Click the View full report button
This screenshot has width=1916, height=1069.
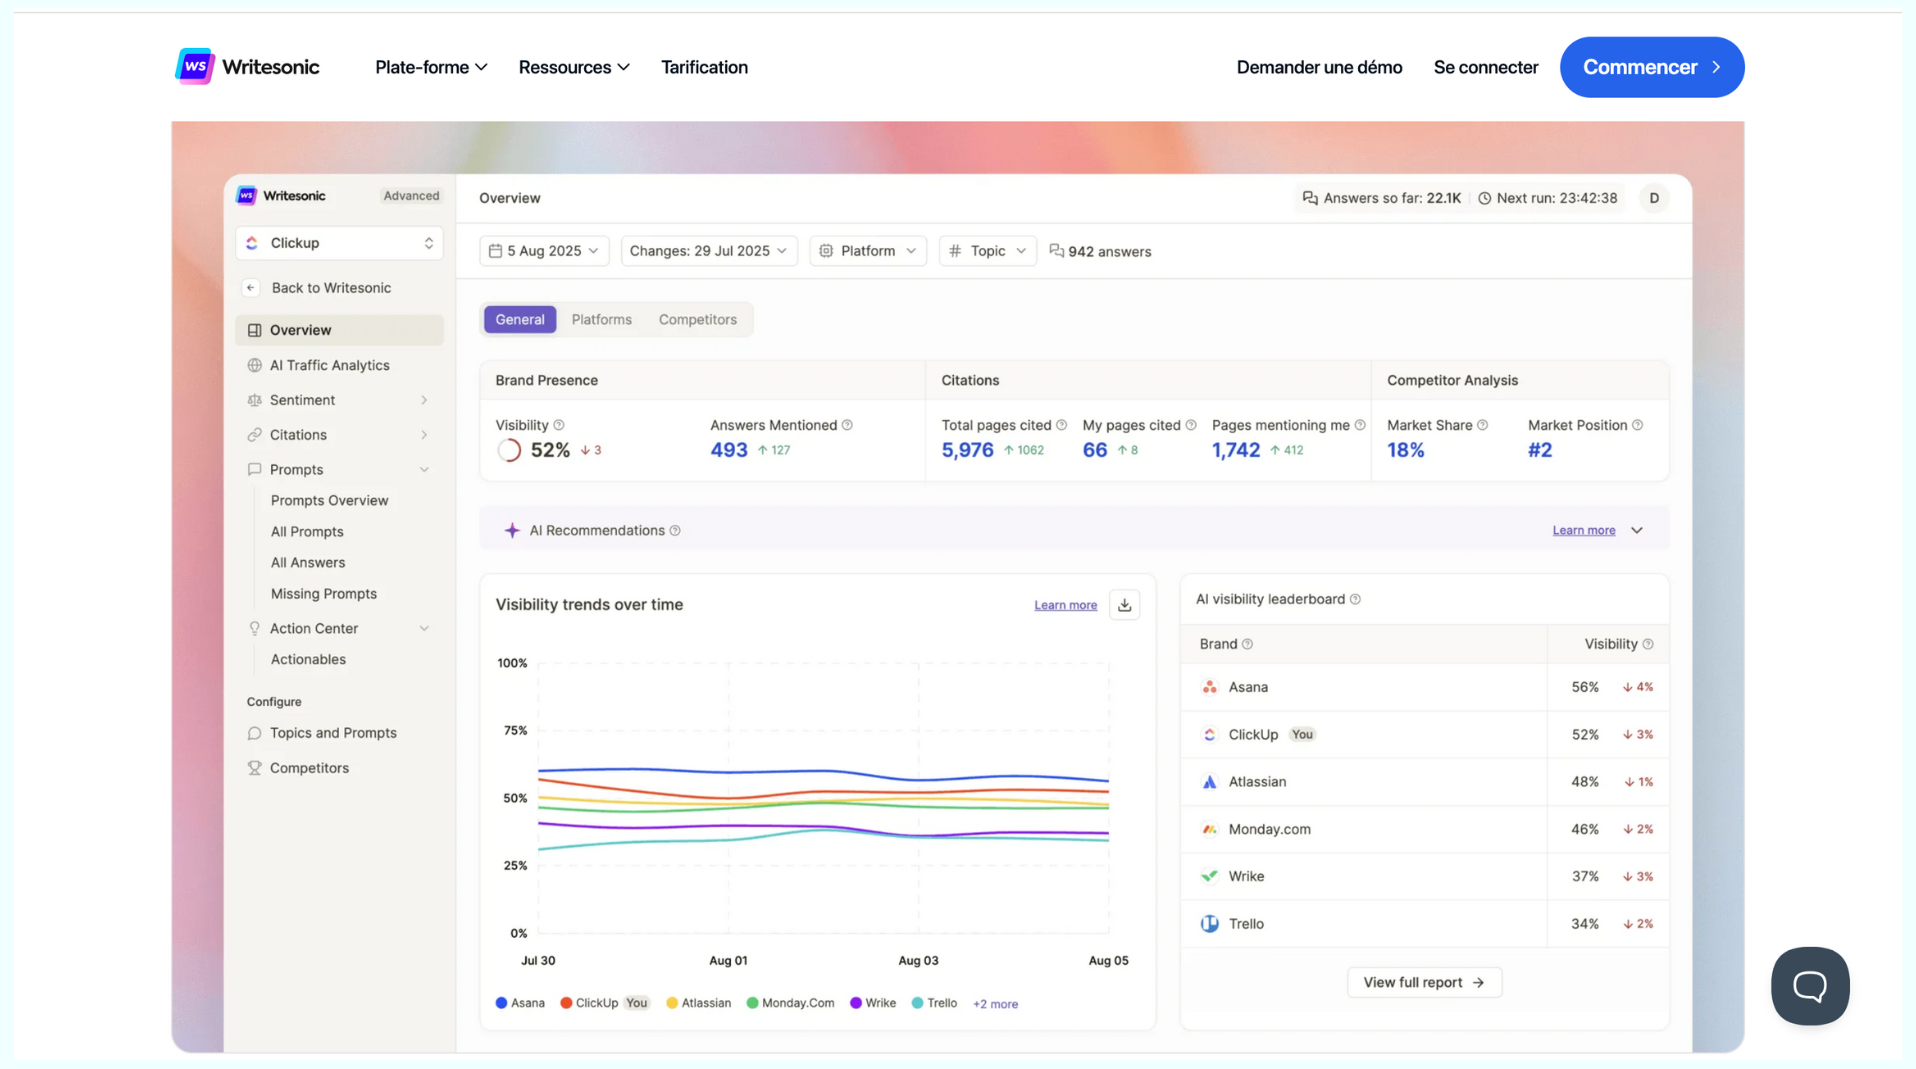[1424, 982]
